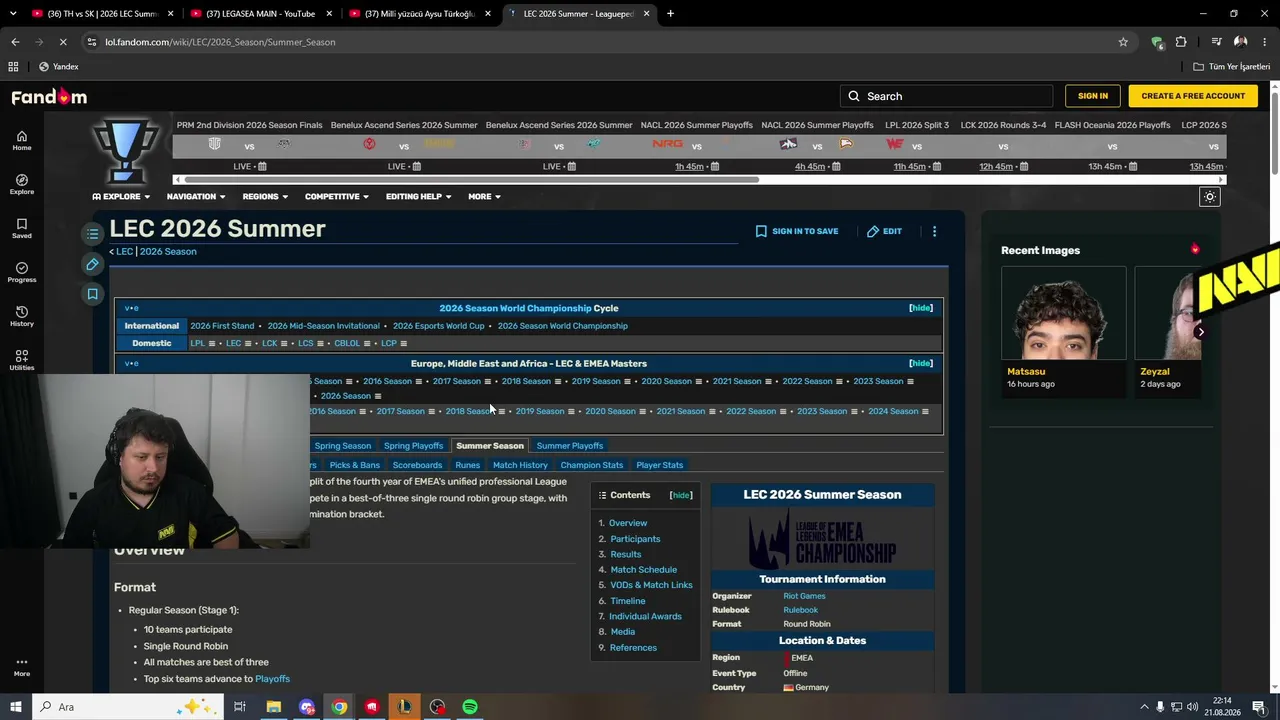Open the Player Stats subtab

pos(660,465)
